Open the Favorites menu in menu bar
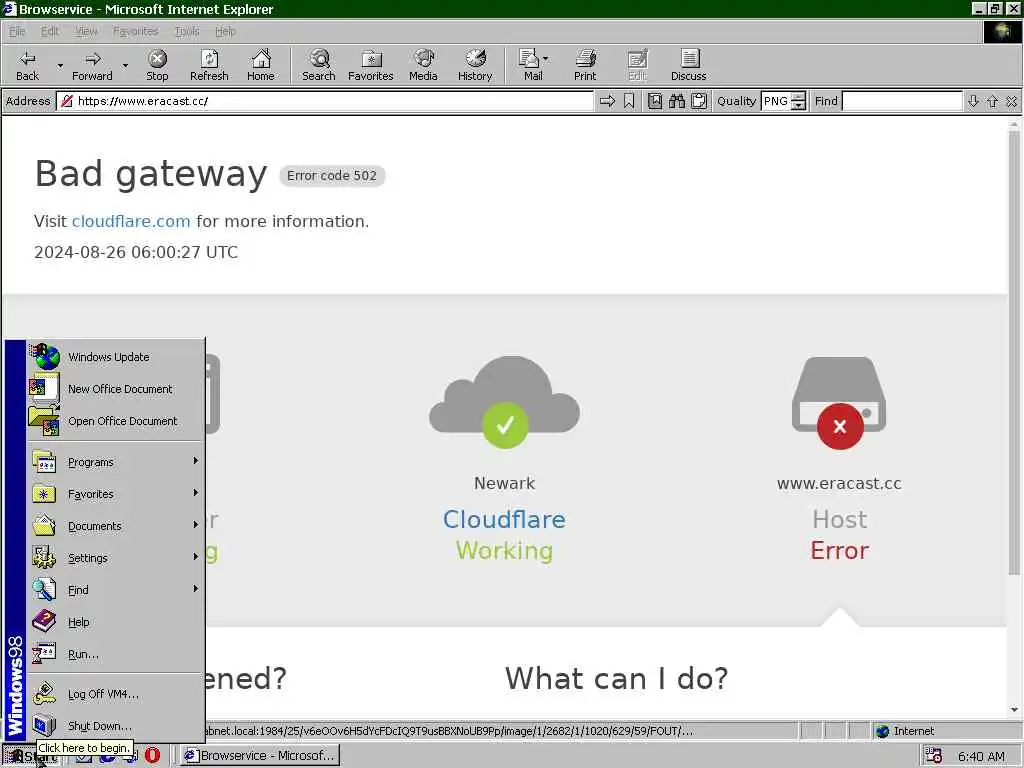The height and width of the screenshot is (768, 1024). pos(135,31)
